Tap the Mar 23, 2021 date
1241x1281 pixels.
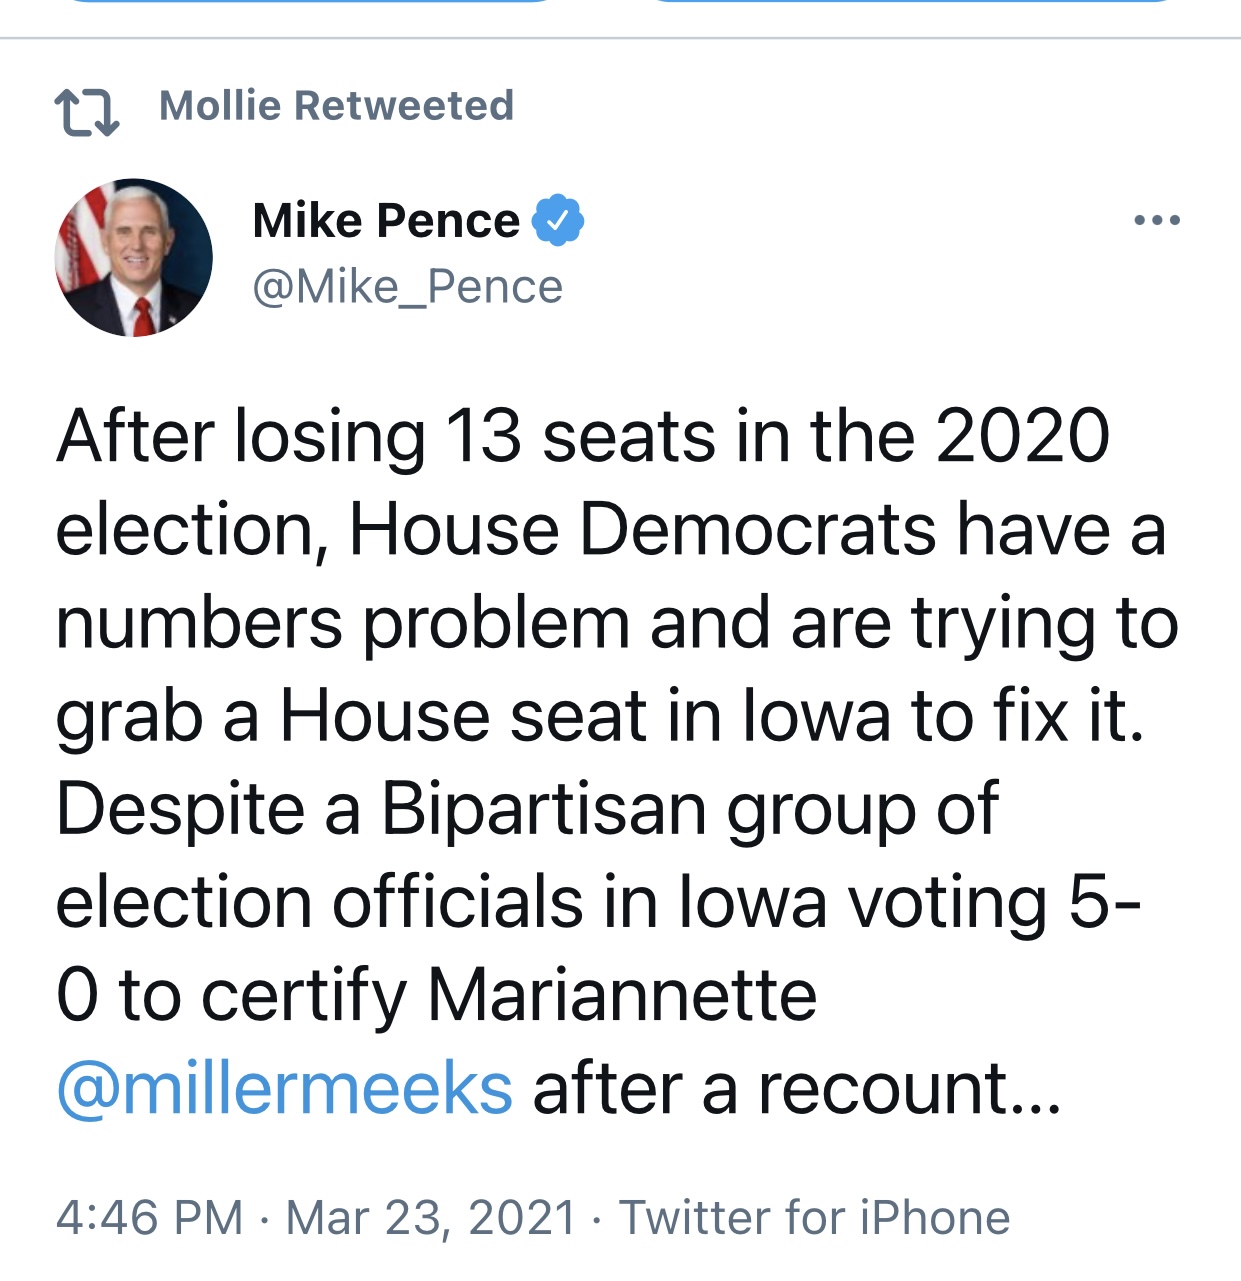pyautogui.click(x=431, y=1217)
